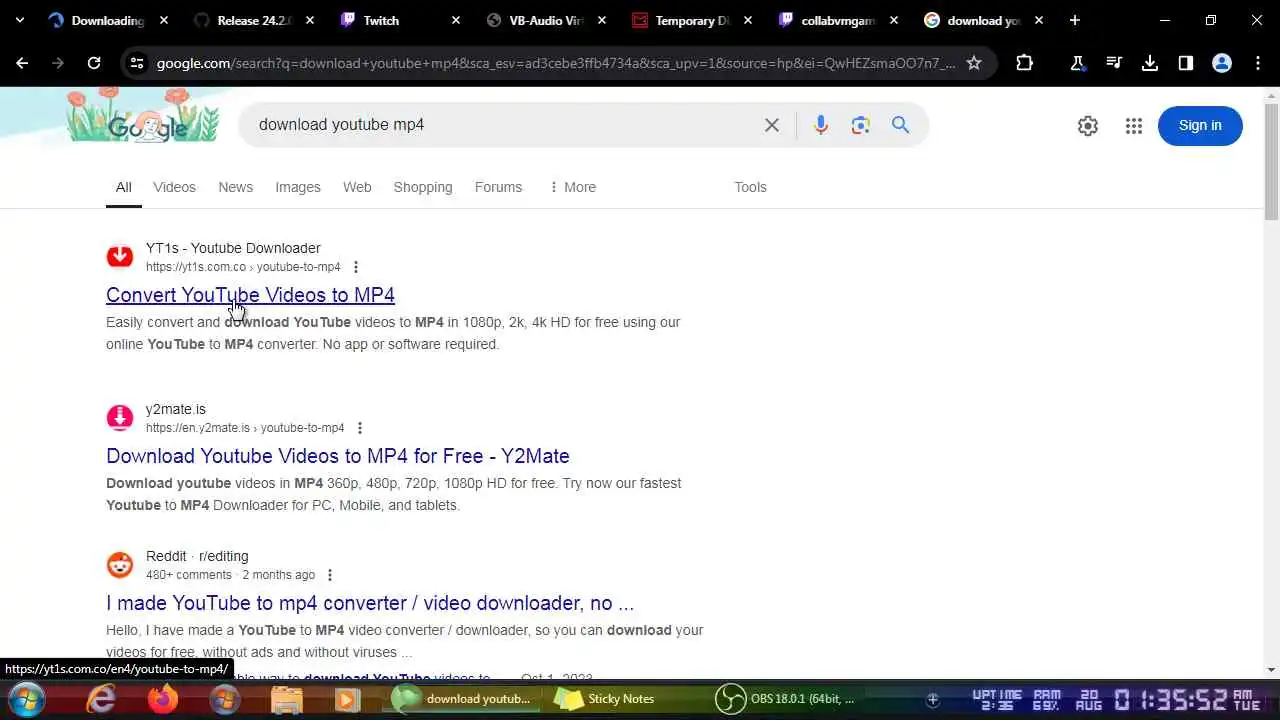
Task: Open the Chrome extensions puzzle icon
Action: click(x=1024, y=63)
